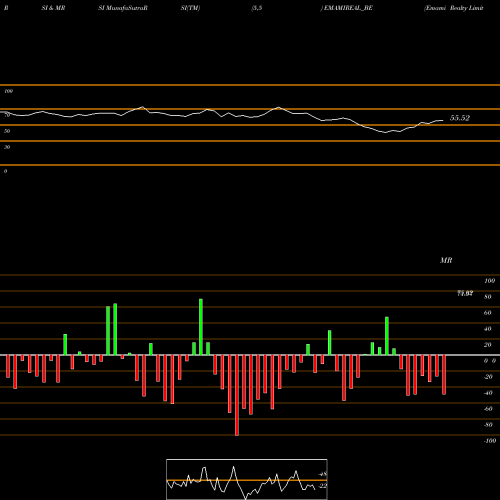Click the 100 label on RSI left axis
This screenshot has height=500, width=500.
tap(9, 91)
